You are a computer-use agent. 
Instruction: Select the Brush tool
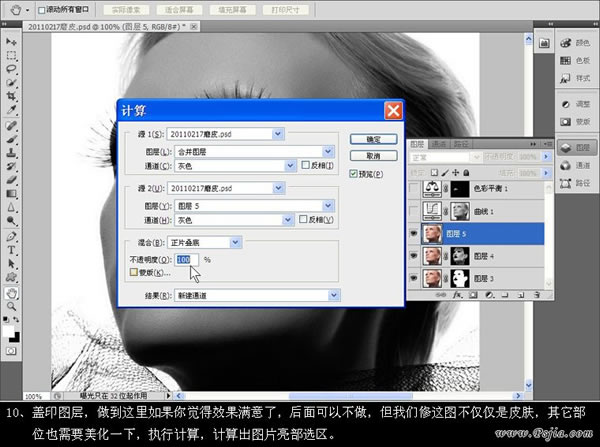(11, 139)
